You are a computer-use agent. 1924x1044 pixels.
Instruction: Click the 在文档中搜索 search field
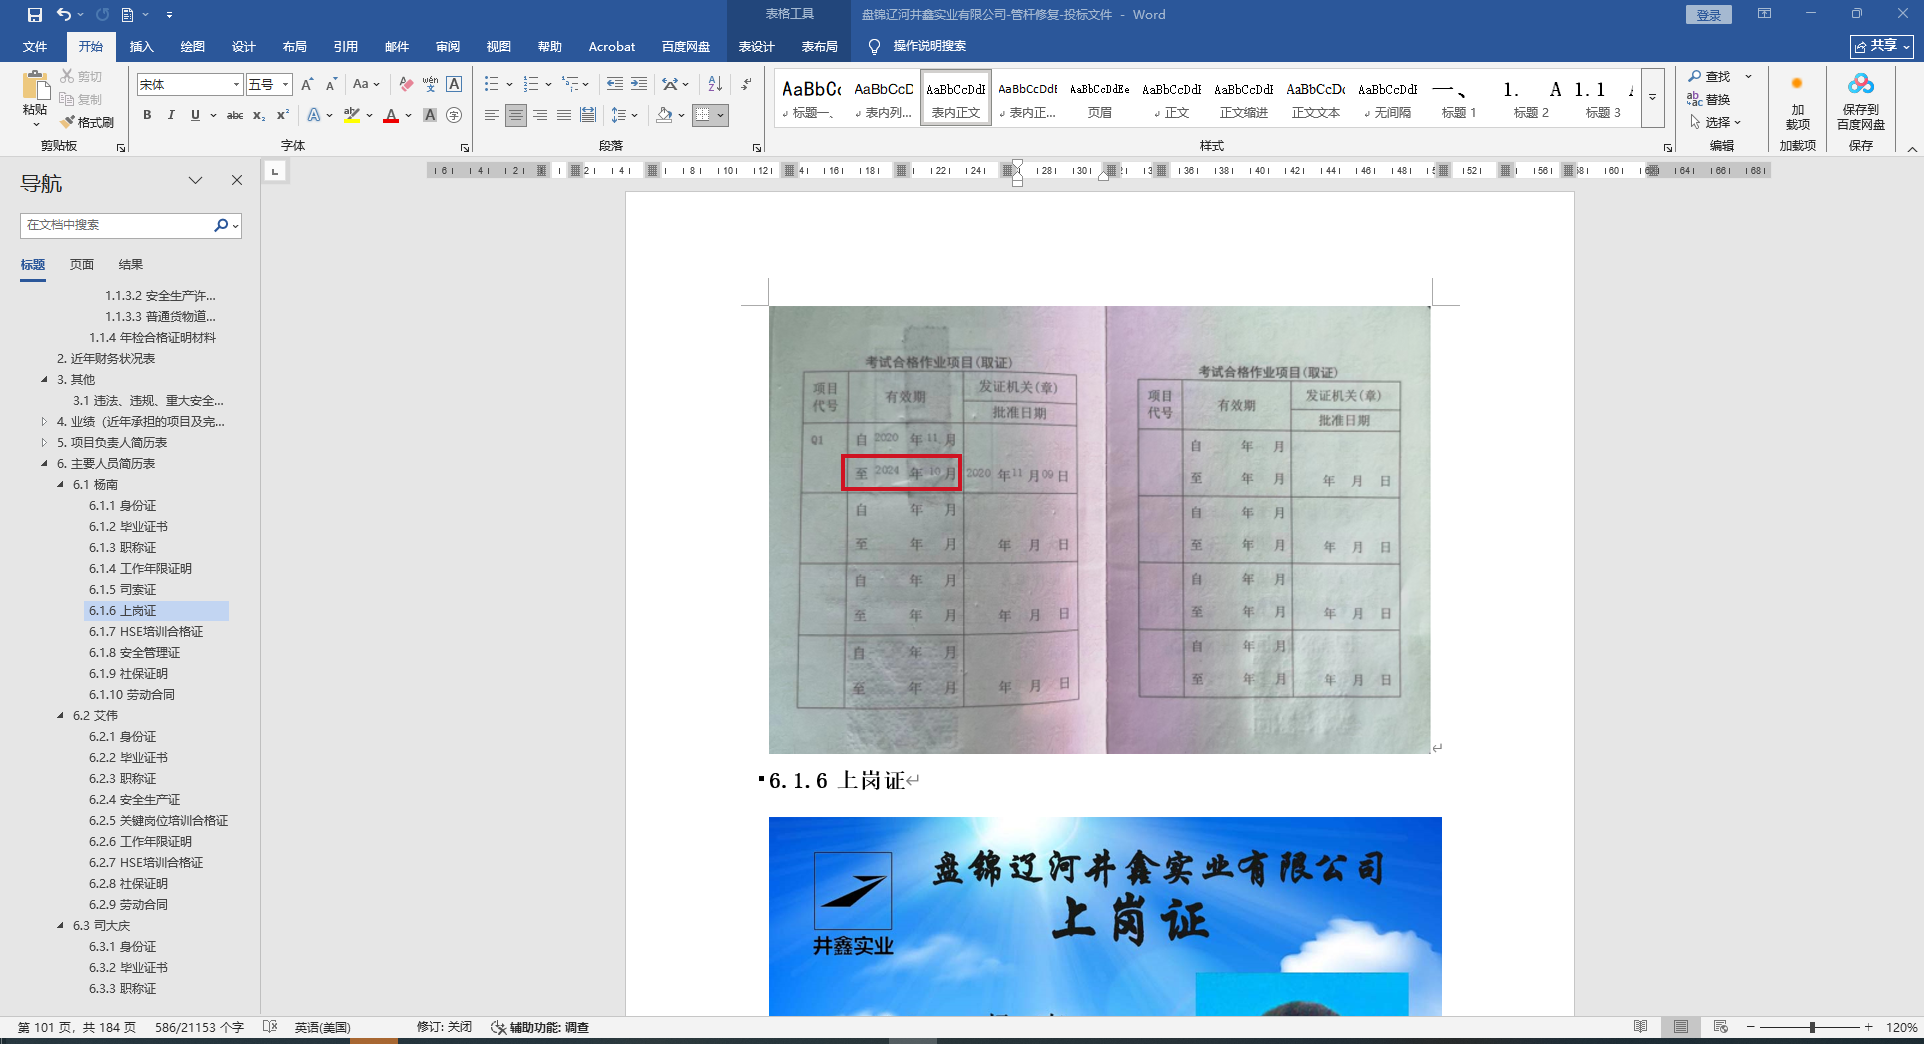(118, 225)
